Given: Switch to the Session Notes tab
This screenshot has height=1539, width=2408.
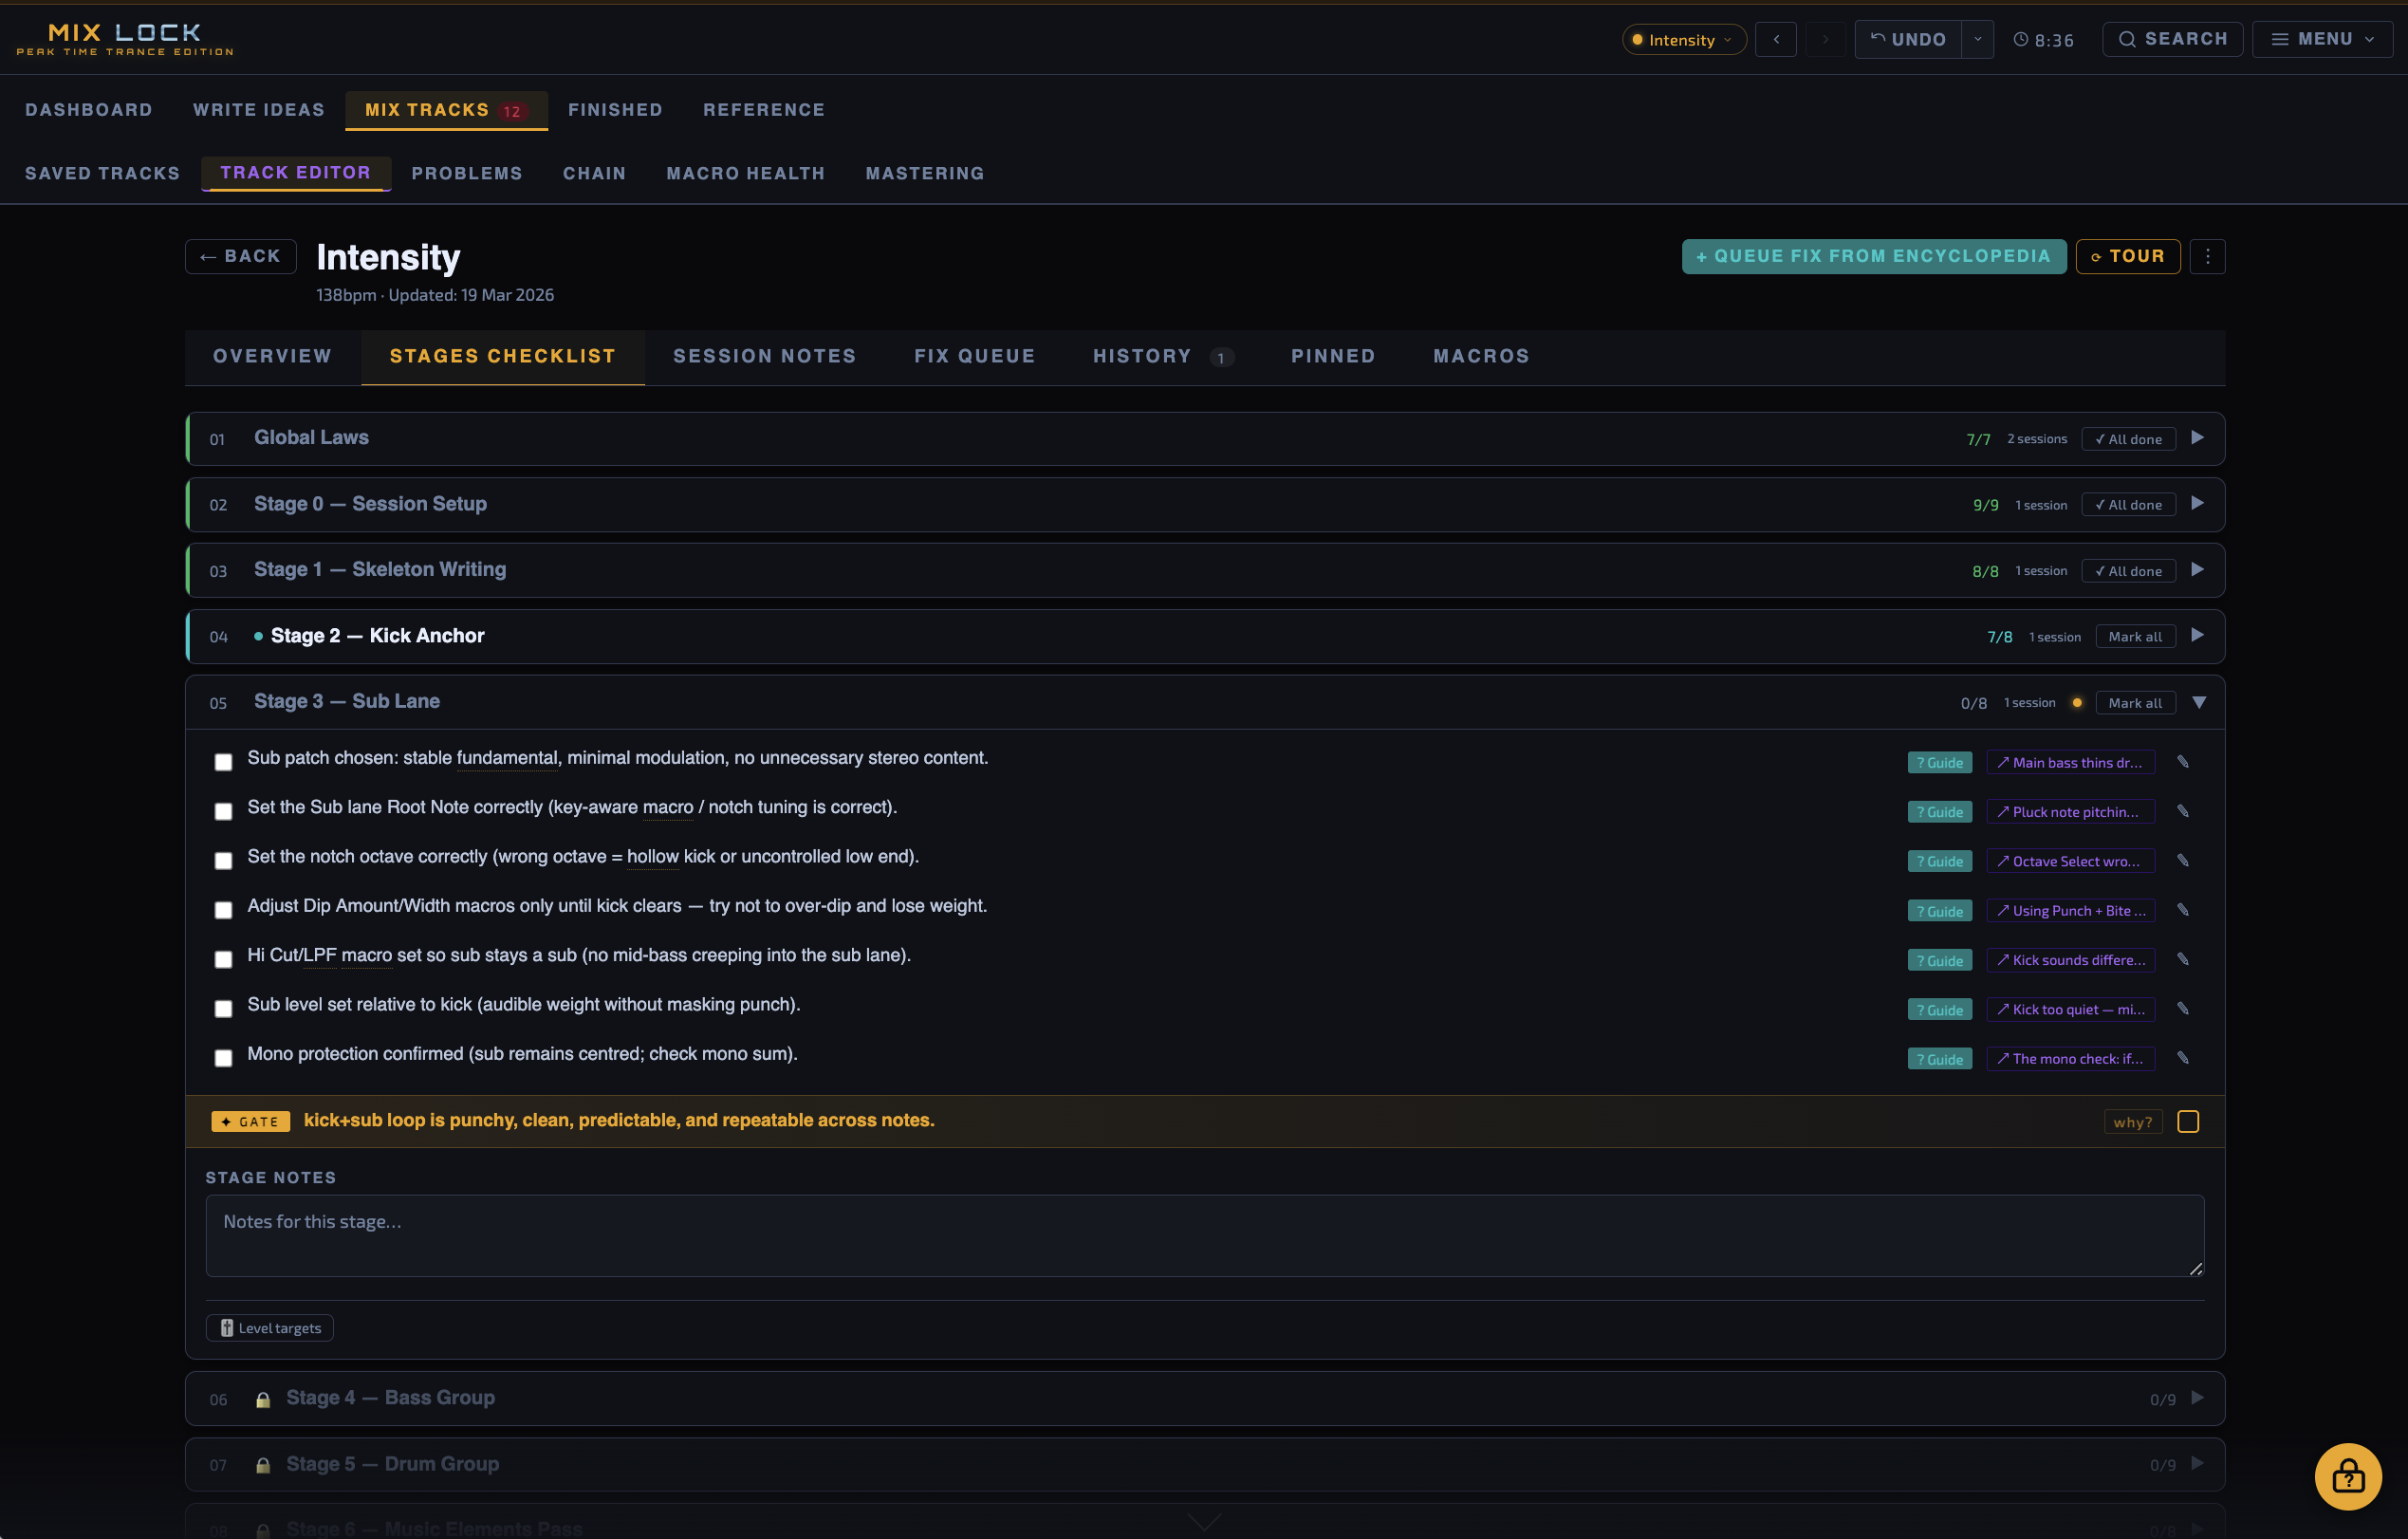Looking at the screenshot, I should [764, 356].
